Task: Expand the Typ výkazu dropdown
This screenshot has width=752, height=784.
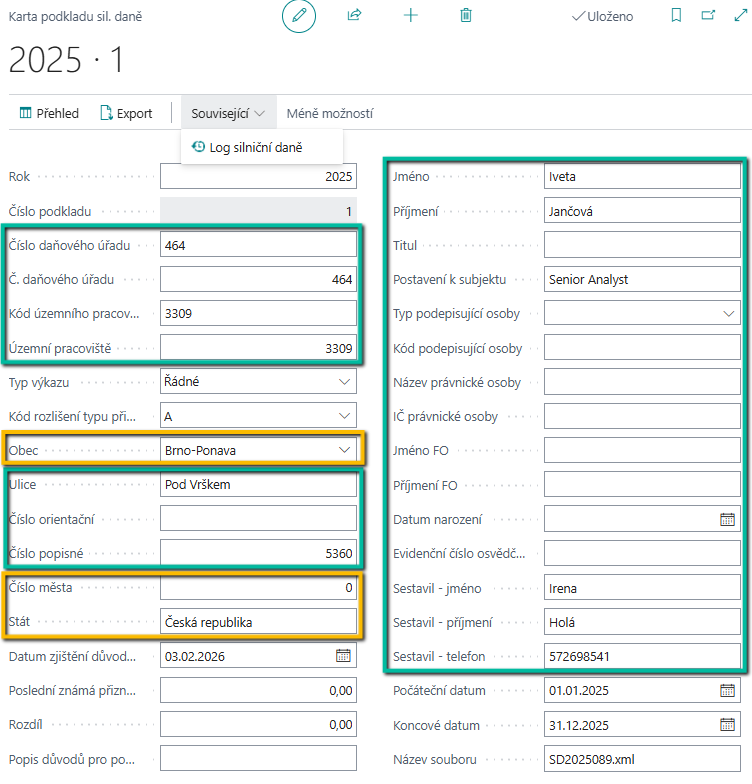Action: pyautogui.click(x=345, y=382)
